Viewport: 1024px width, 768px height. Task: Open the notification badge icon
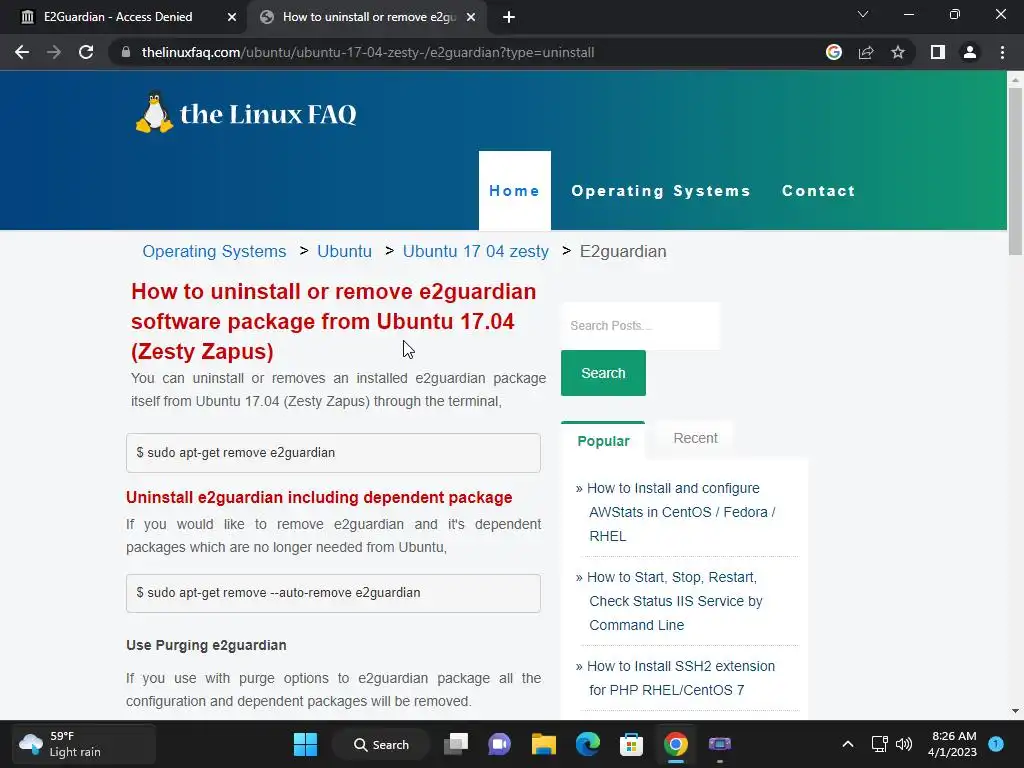(x=996, y=744)
